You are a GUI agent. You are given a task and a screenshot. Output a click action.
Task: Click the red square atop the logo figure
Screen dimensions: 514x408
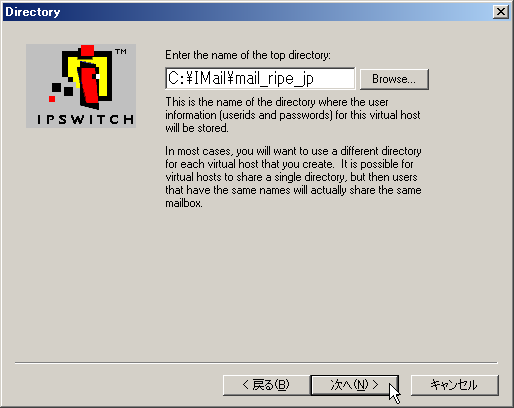[87, 50]
